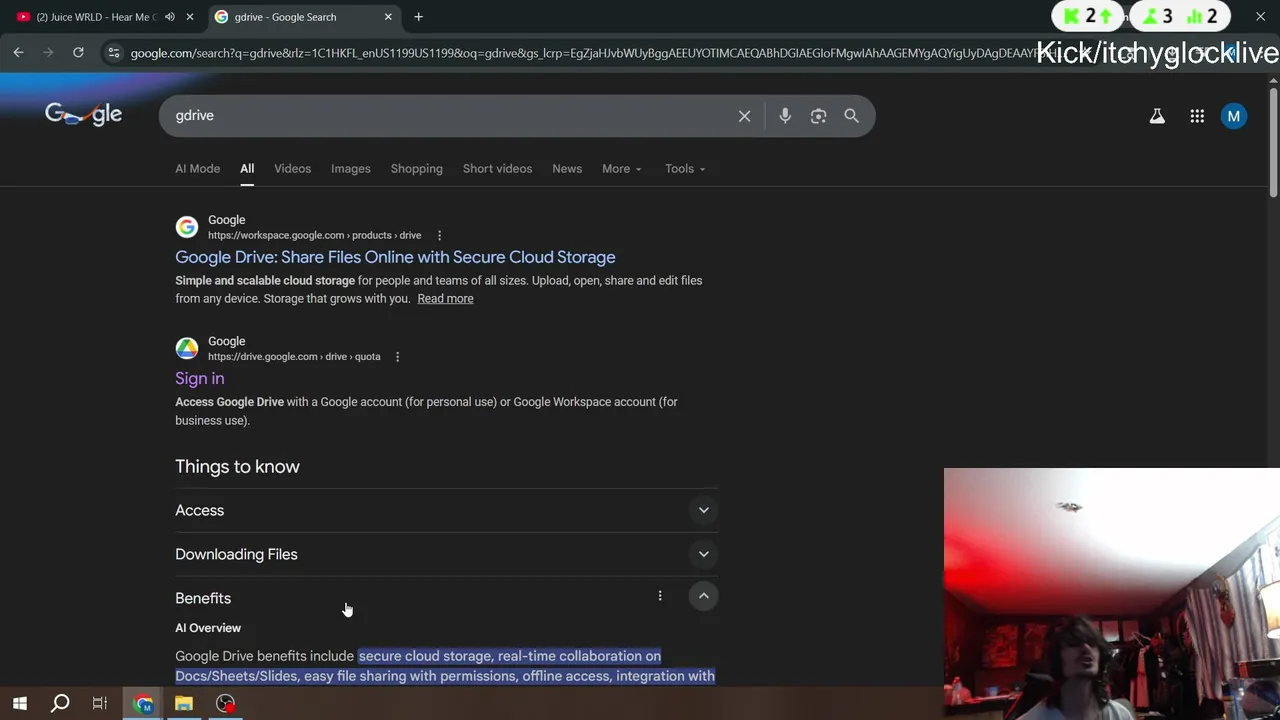The height and width of the screenshot is (720, 1280).
Task: Open OBS Studio from the taskbar
Action: pyautogui.click(x=226, y=704)
